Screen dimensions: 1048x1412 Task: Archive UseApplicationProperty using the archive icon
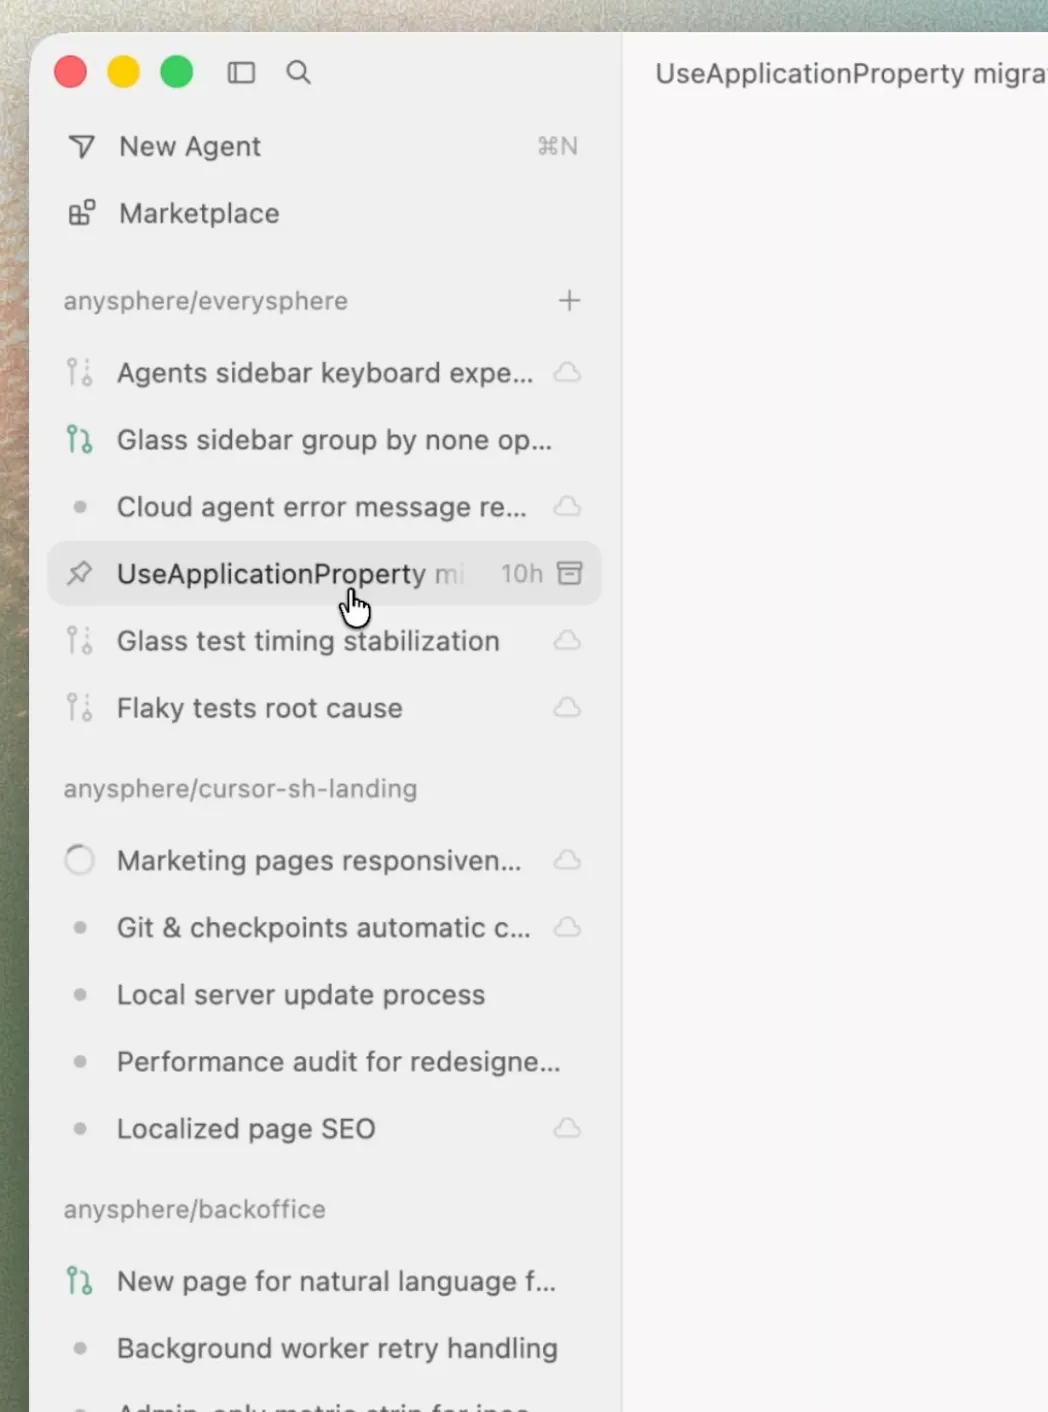tap(569, 573)
